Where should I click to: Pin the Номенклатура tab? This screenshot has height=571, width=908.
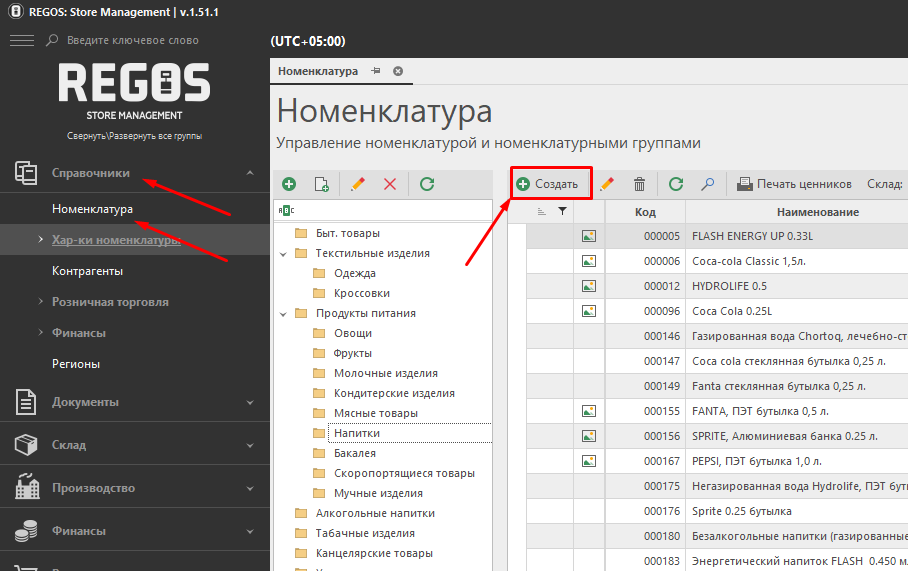pyautogui.click(x=376, y=71)
